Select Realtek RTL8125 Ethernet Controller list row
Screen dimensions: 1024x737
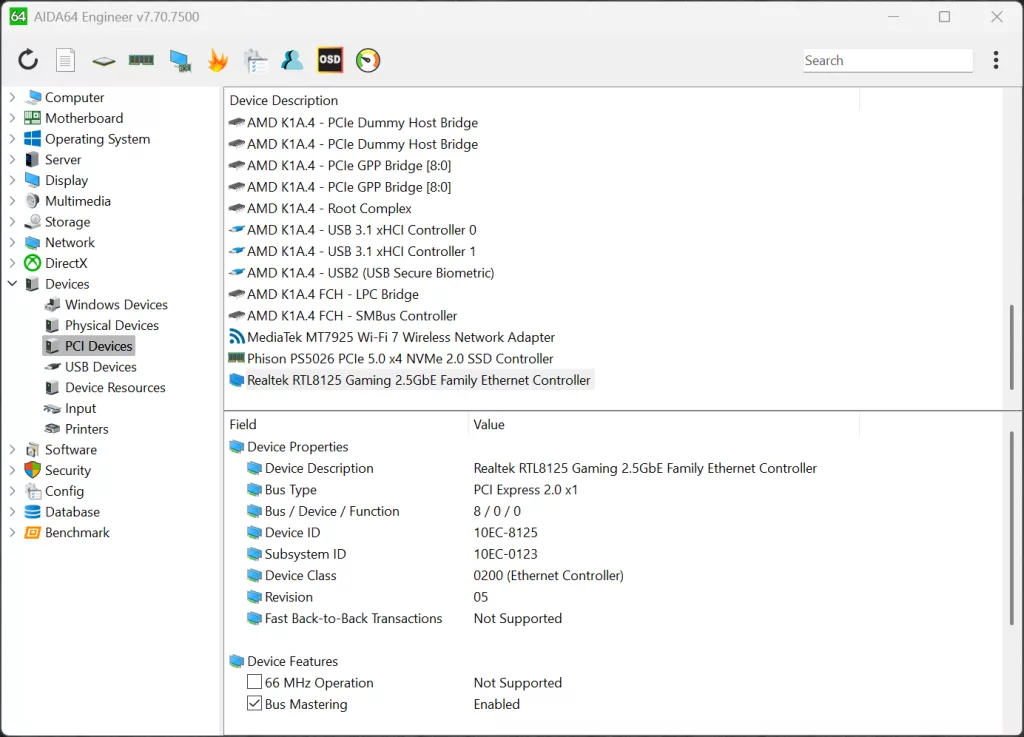point(419,380)
